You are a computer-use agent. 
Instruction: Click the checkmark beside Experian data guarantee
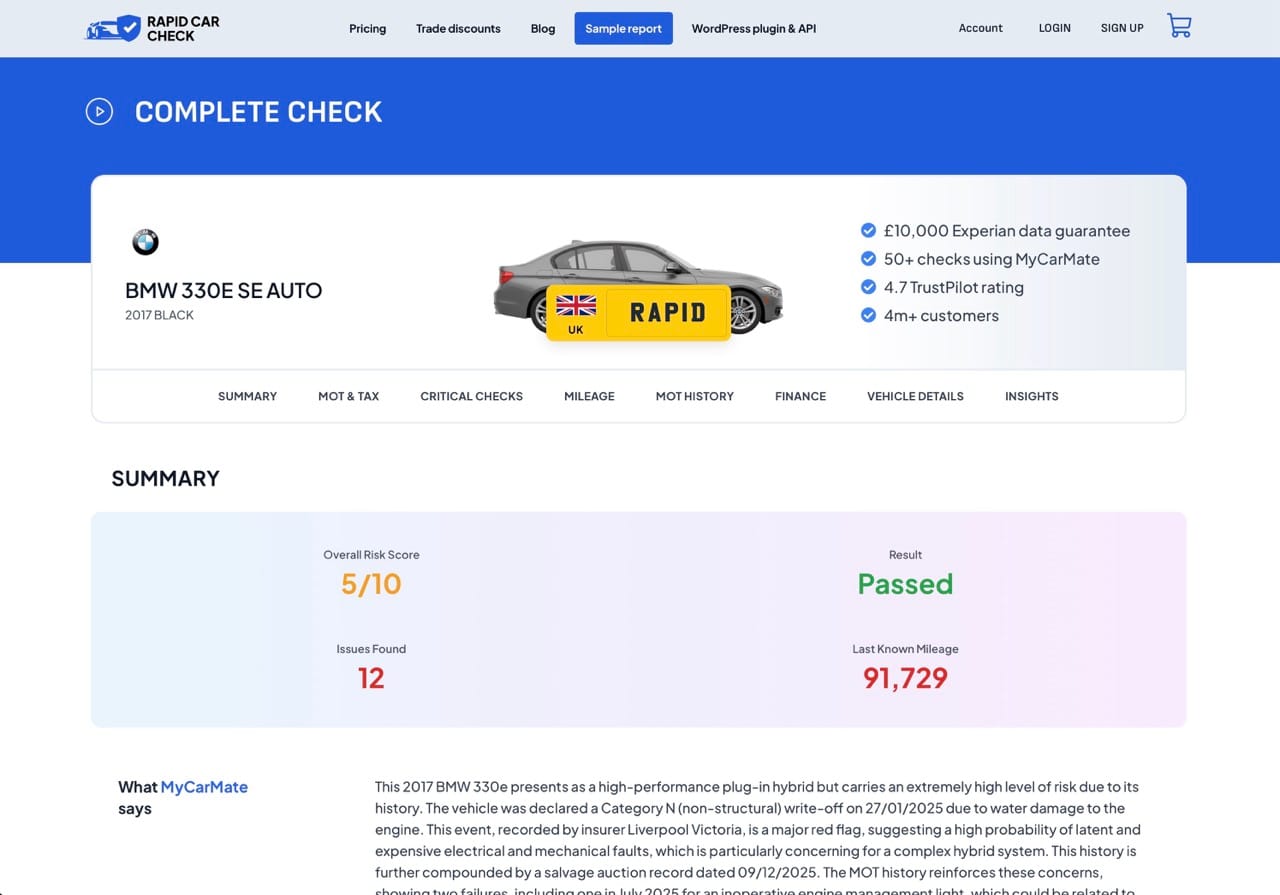click(868, 231)
